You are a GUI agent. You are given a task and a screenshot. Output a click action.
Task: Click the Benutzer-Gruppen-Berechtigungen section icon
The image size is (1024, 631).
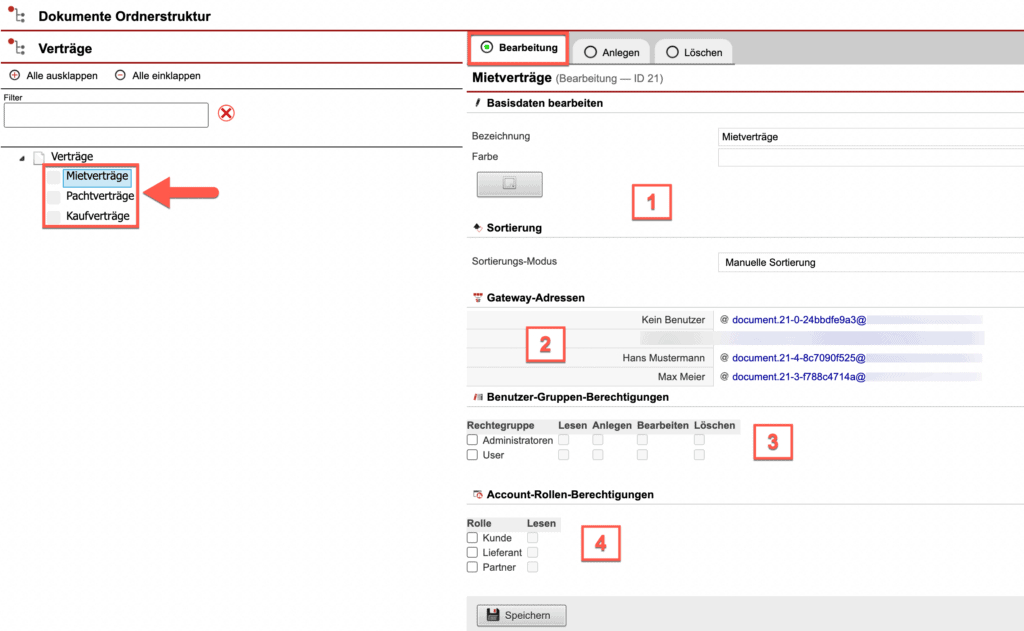pyautogui.click(x=477, y=395)
